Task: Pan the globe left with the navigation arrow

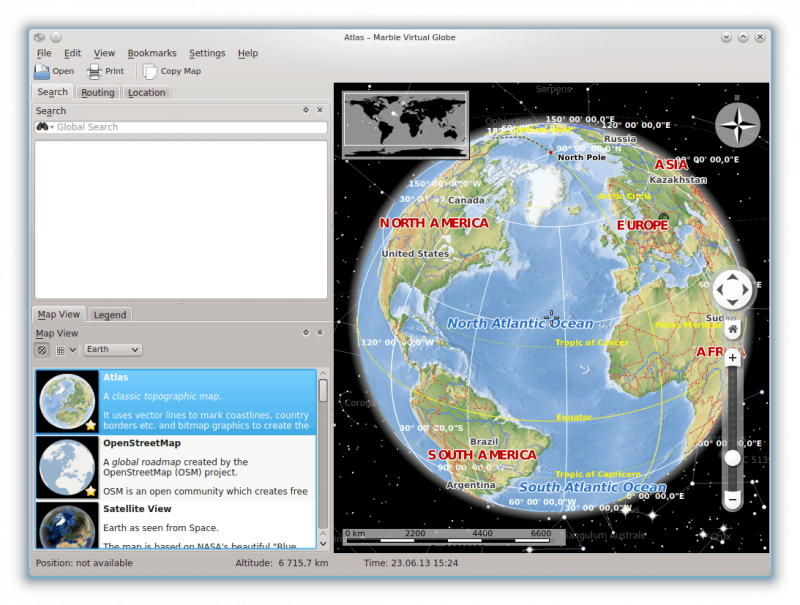Action: coord(720,290)
